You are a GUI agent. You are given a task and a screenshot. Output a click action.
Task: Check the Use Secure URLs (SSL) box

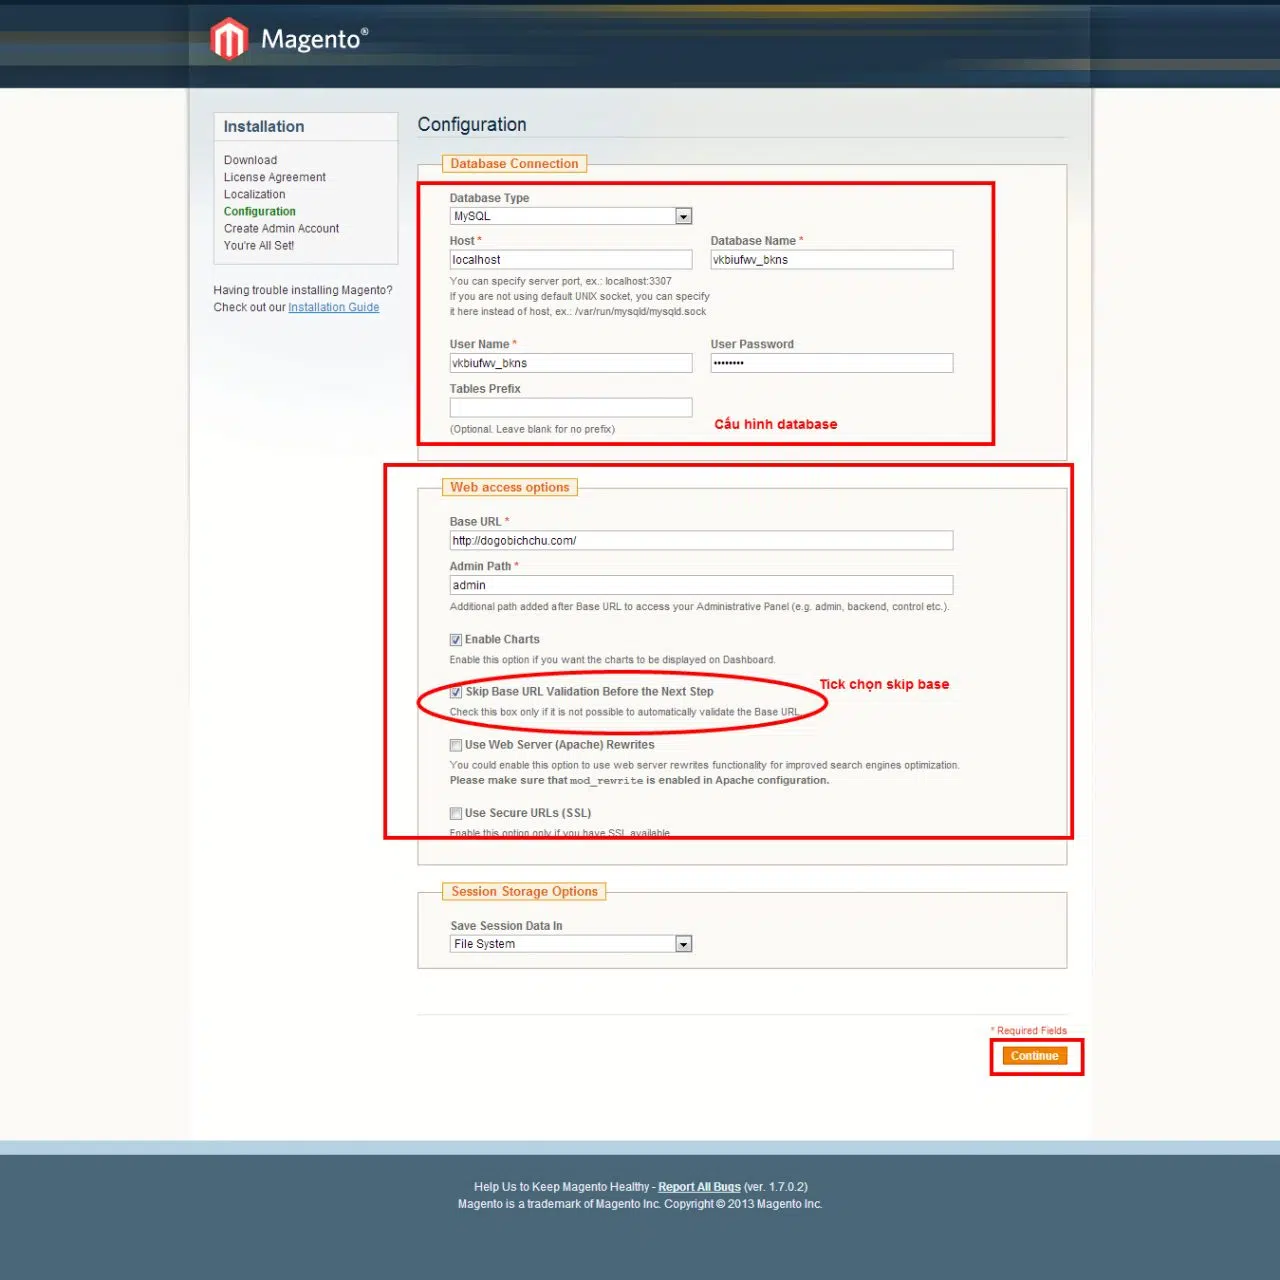[456, 813]
